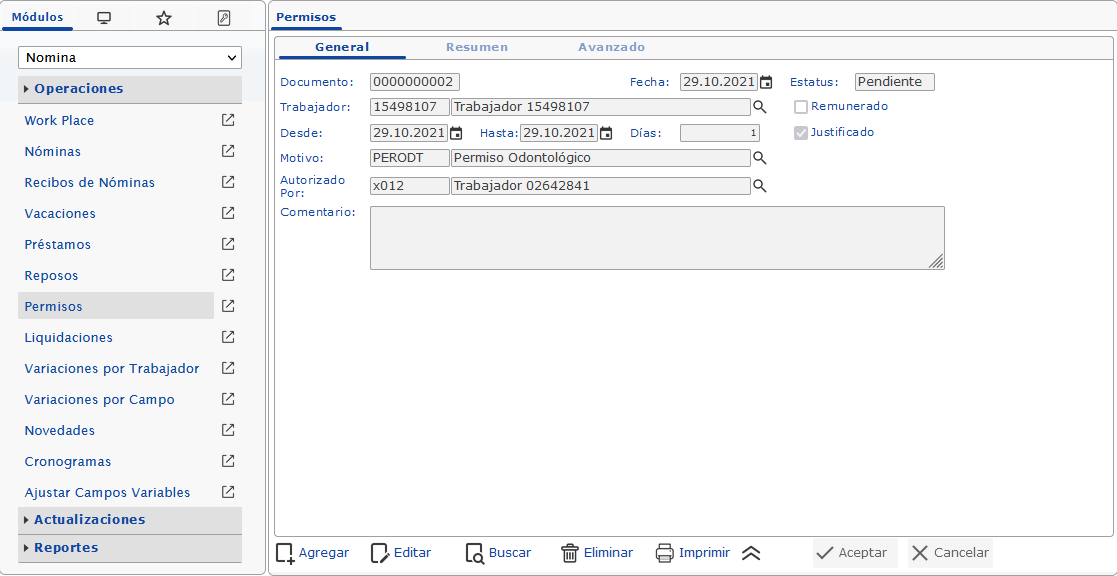Click the Motivo code field PERODT
This screenshot has width=1117, height=576.
tap(410, 157)
